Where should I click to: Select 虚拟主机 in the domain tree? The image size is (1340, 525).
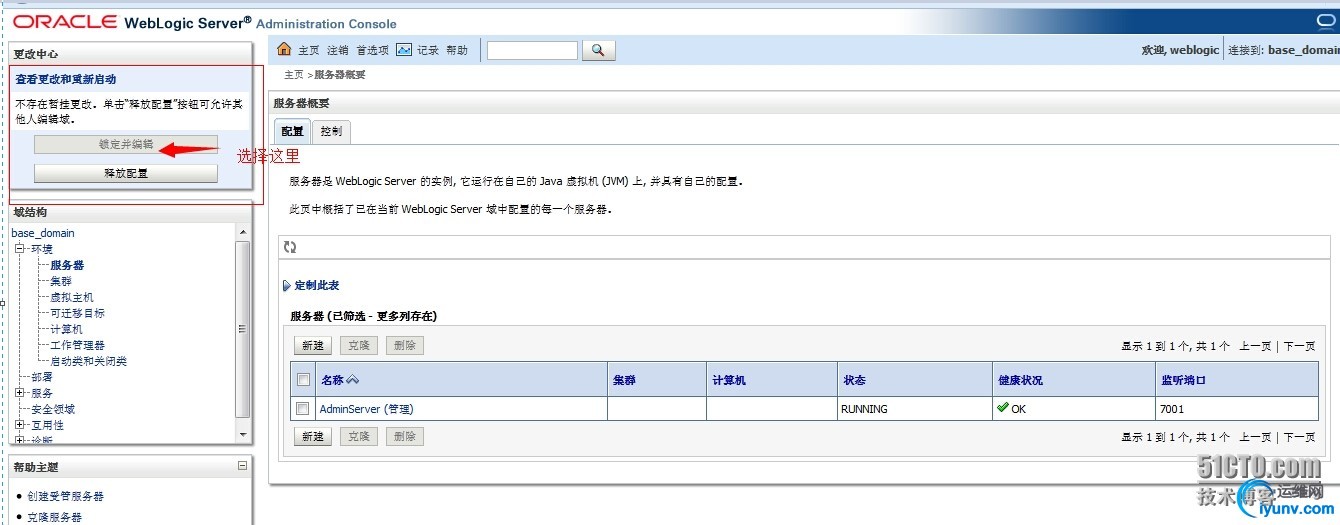coord(72,297)
